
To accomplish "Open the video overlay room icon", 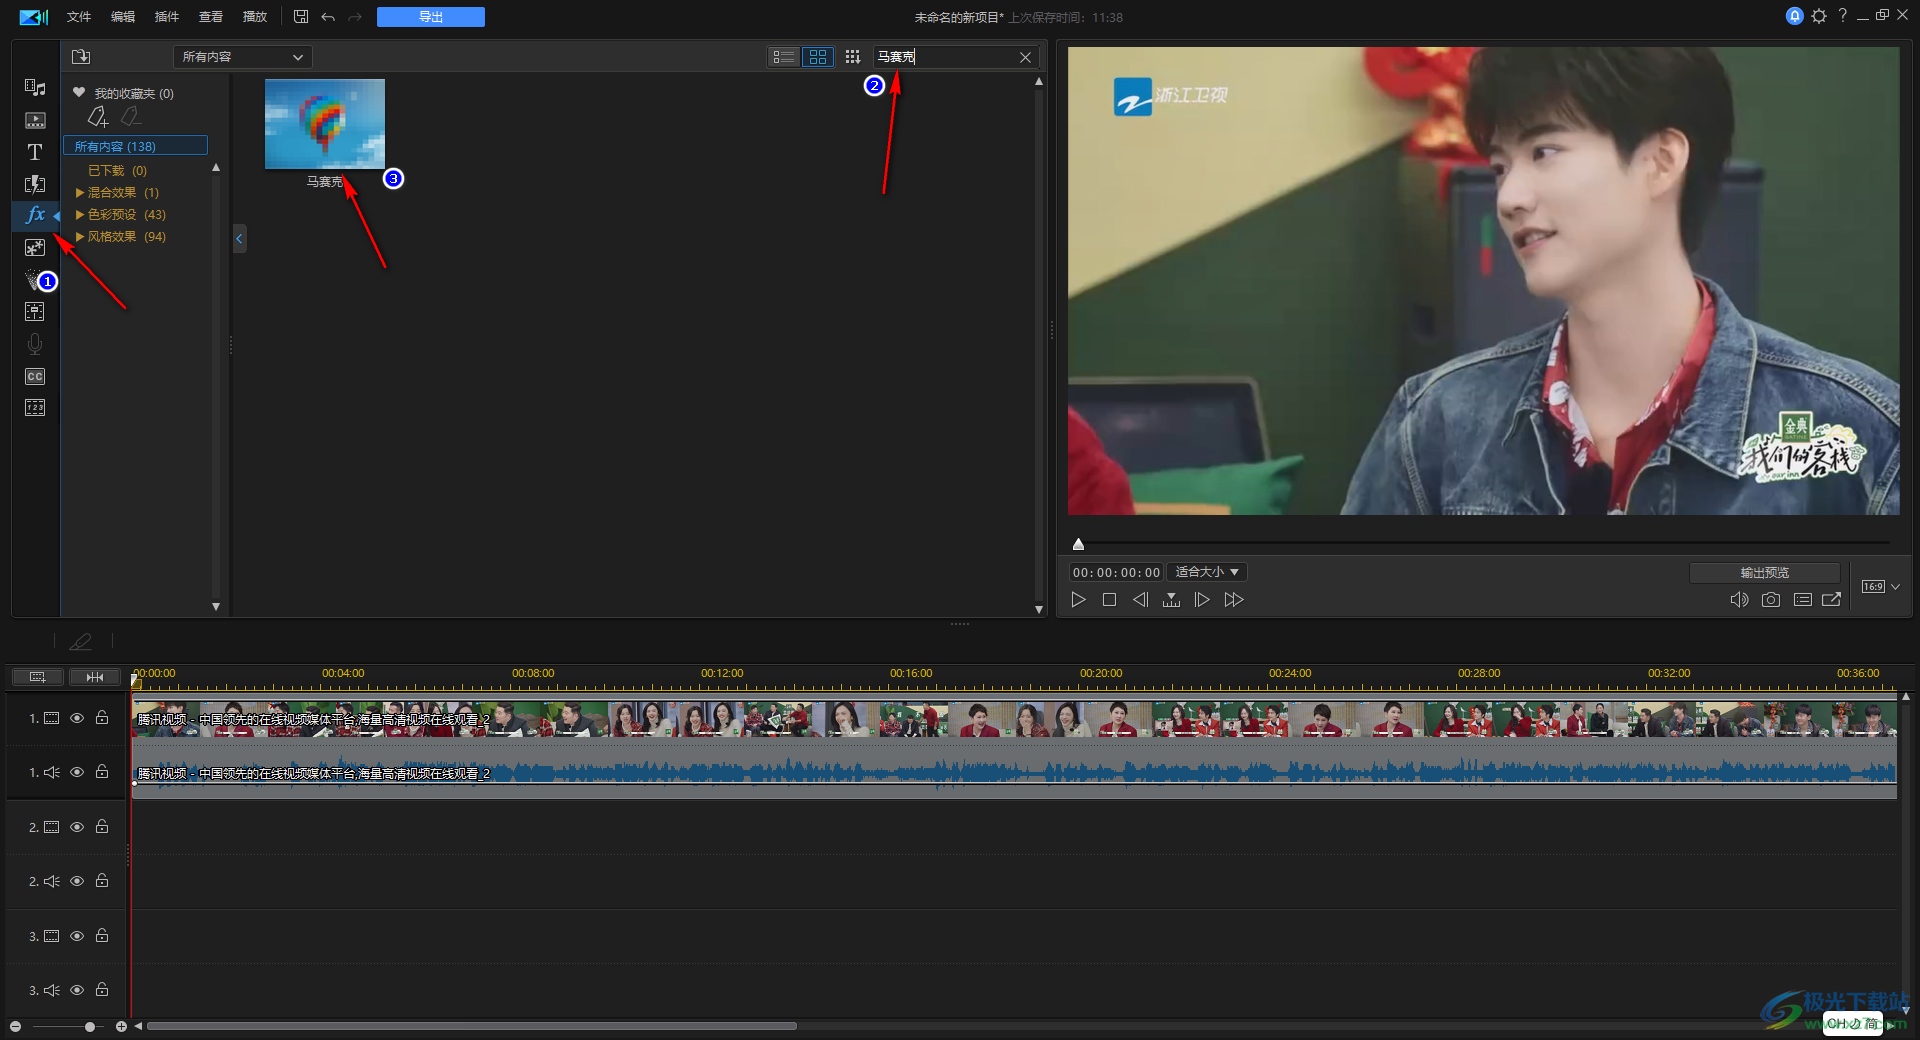I will [x=35, y=247].
